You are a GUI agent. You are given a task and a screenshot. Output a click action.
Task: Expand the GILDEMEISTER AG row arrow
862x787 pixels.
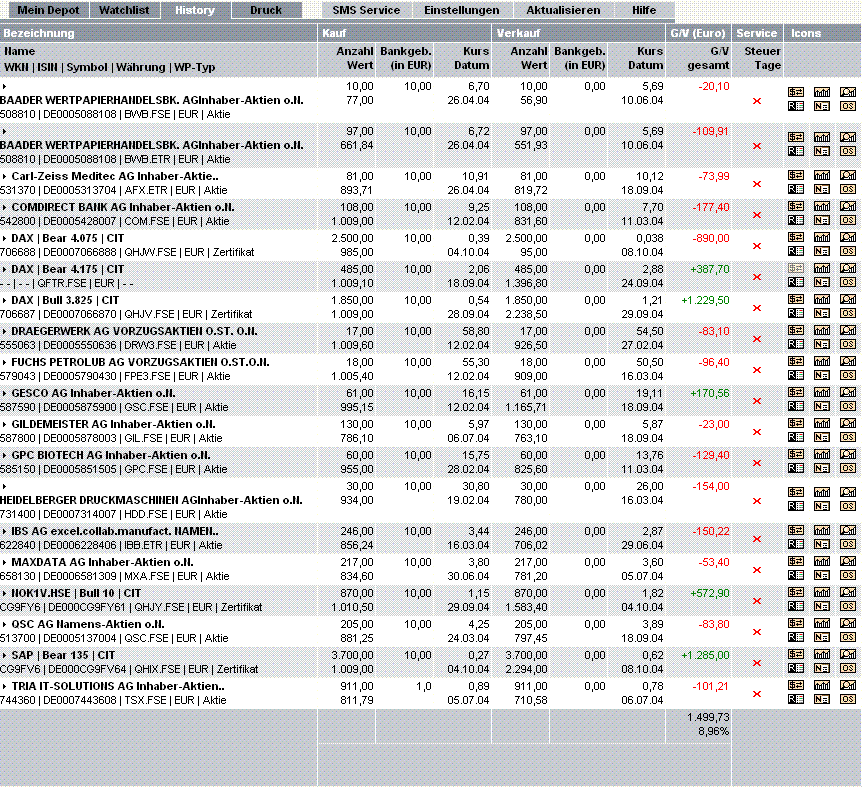coord(4,424)
